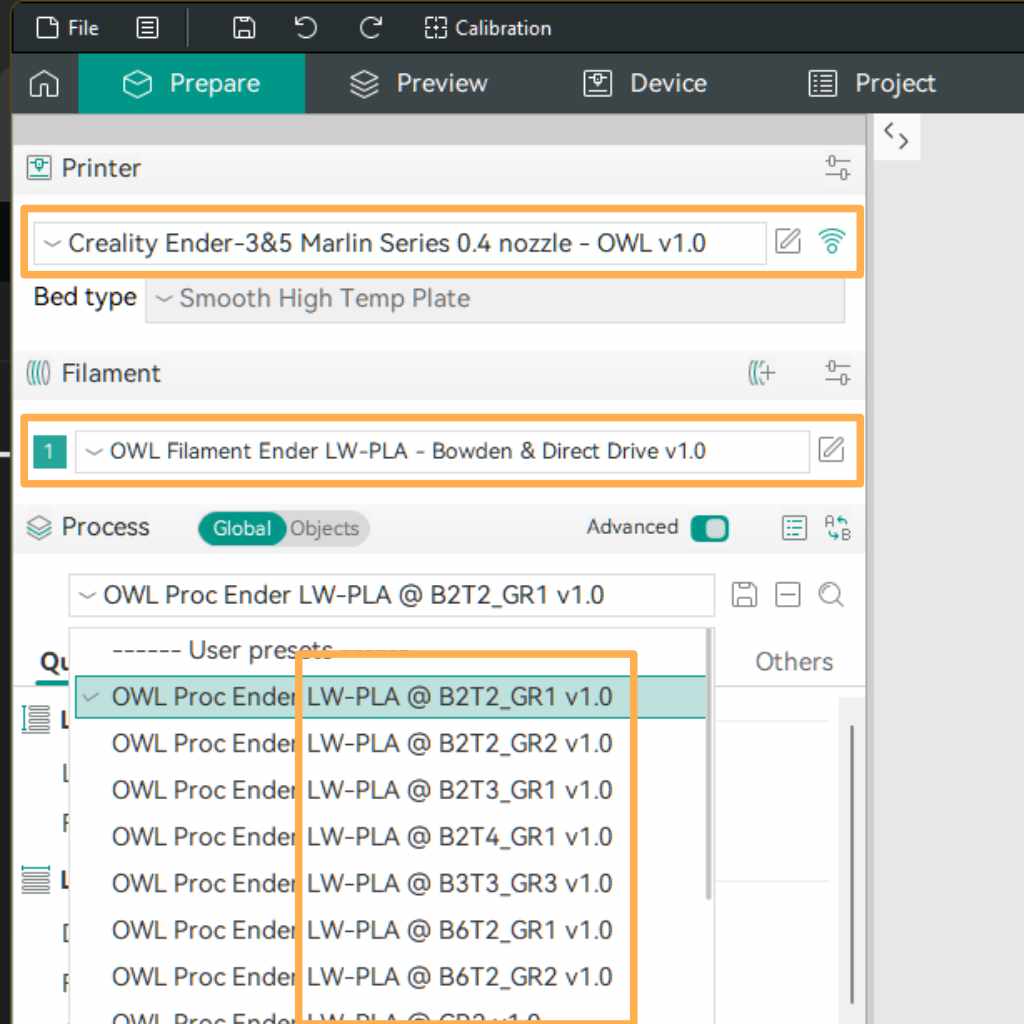The image size is (1024, 1024).
Task: Select the Global process mode
Action: click(x=242, y=529)
